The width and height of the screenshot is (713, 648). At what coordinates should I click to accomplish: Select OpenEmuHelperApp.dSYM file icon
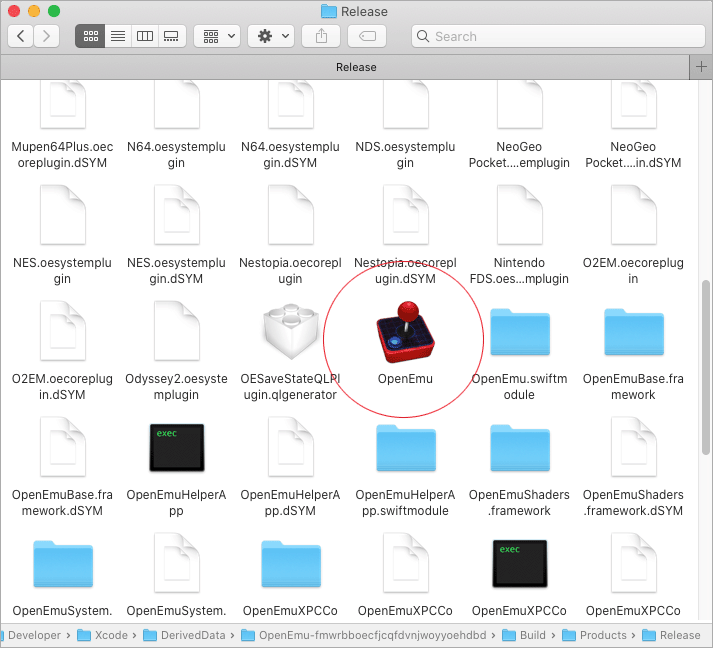[x=291, y=447]
